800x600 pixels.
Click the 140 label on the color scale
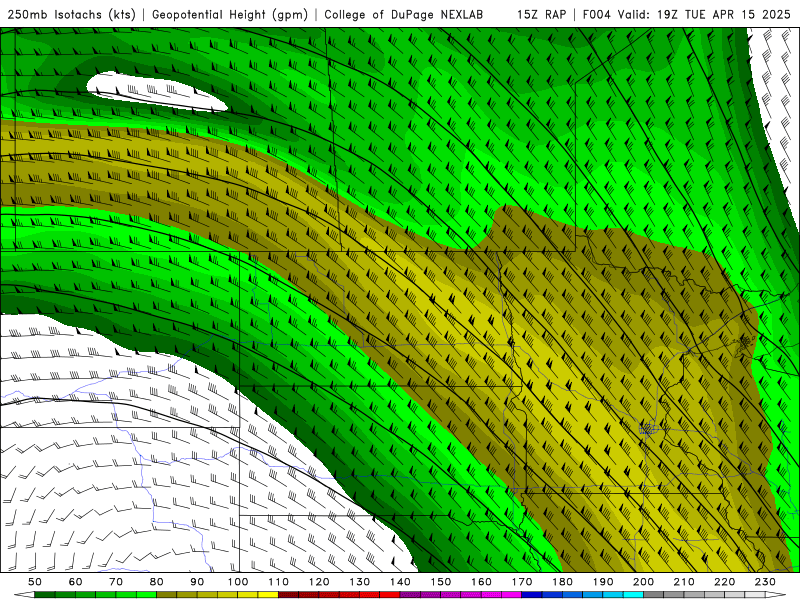400,582
